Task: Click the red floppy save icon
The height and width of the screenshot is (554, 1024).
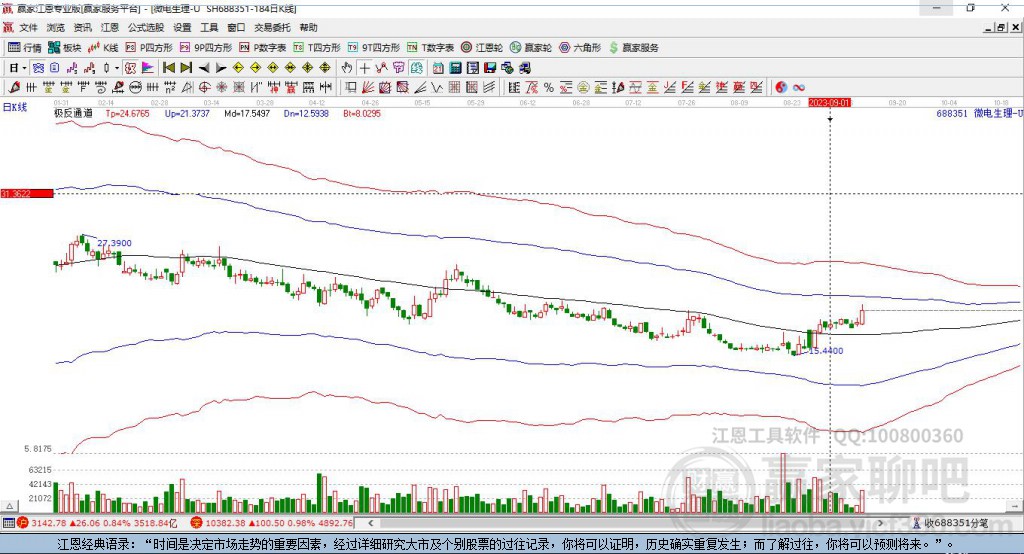Action: click(490, 68)
